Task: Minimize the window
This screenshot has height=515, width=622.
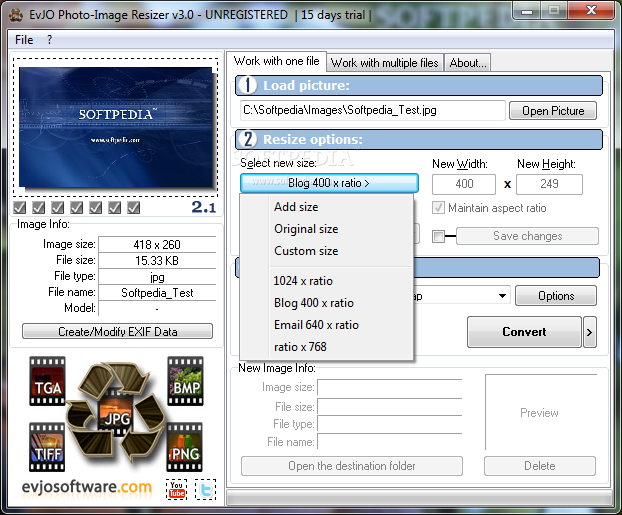Action: (x=527, y=11)
